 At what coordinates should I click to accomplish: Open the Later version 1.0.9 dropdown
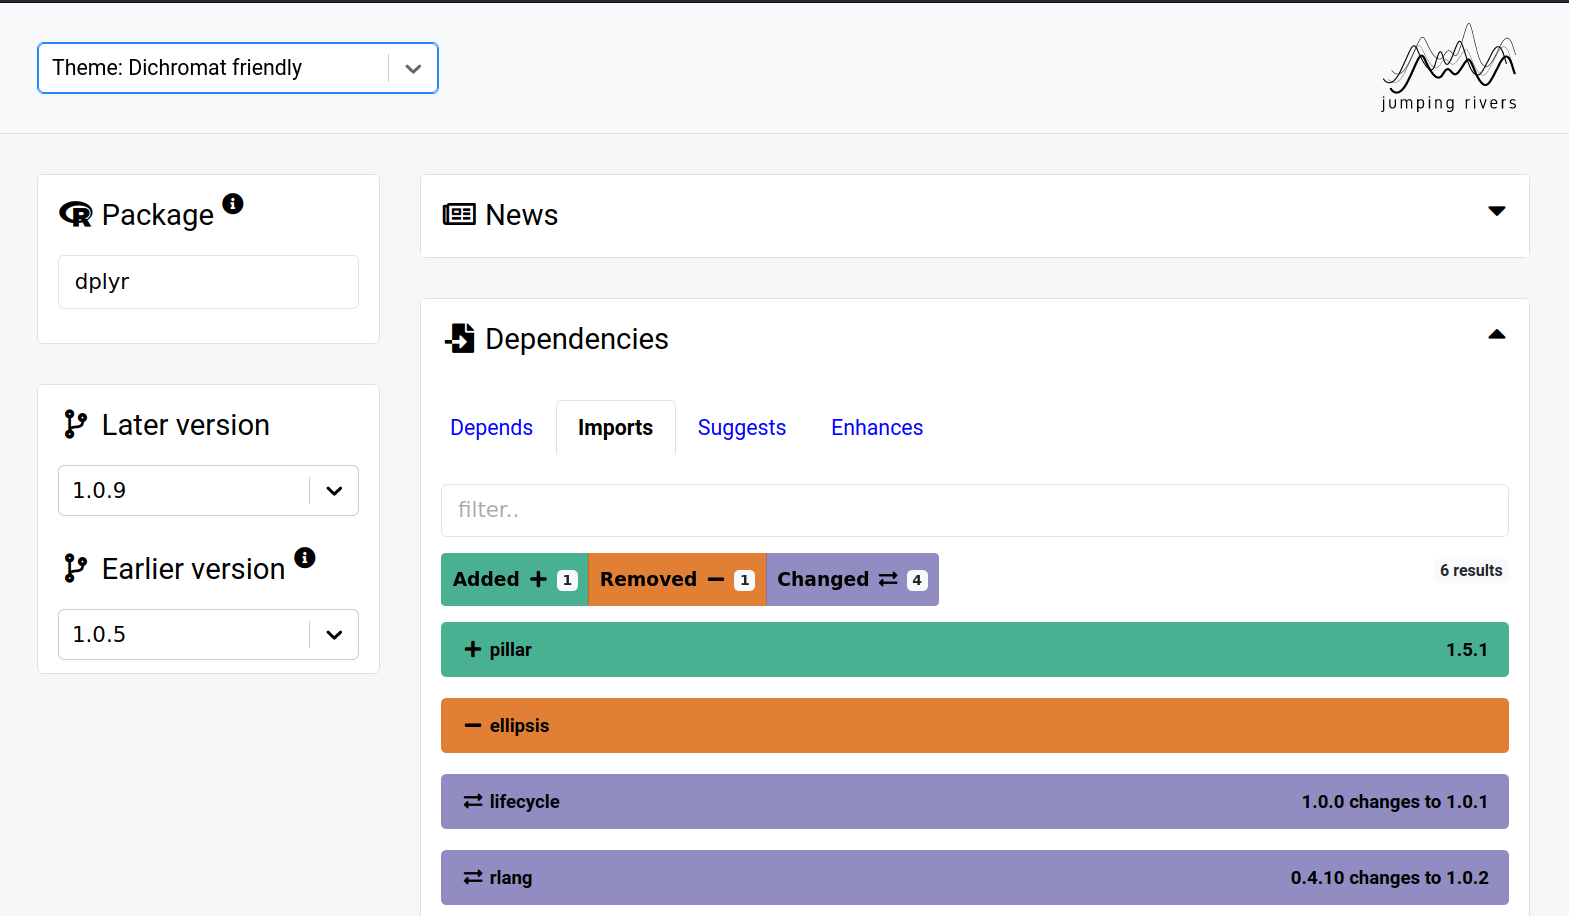(208, 490)
